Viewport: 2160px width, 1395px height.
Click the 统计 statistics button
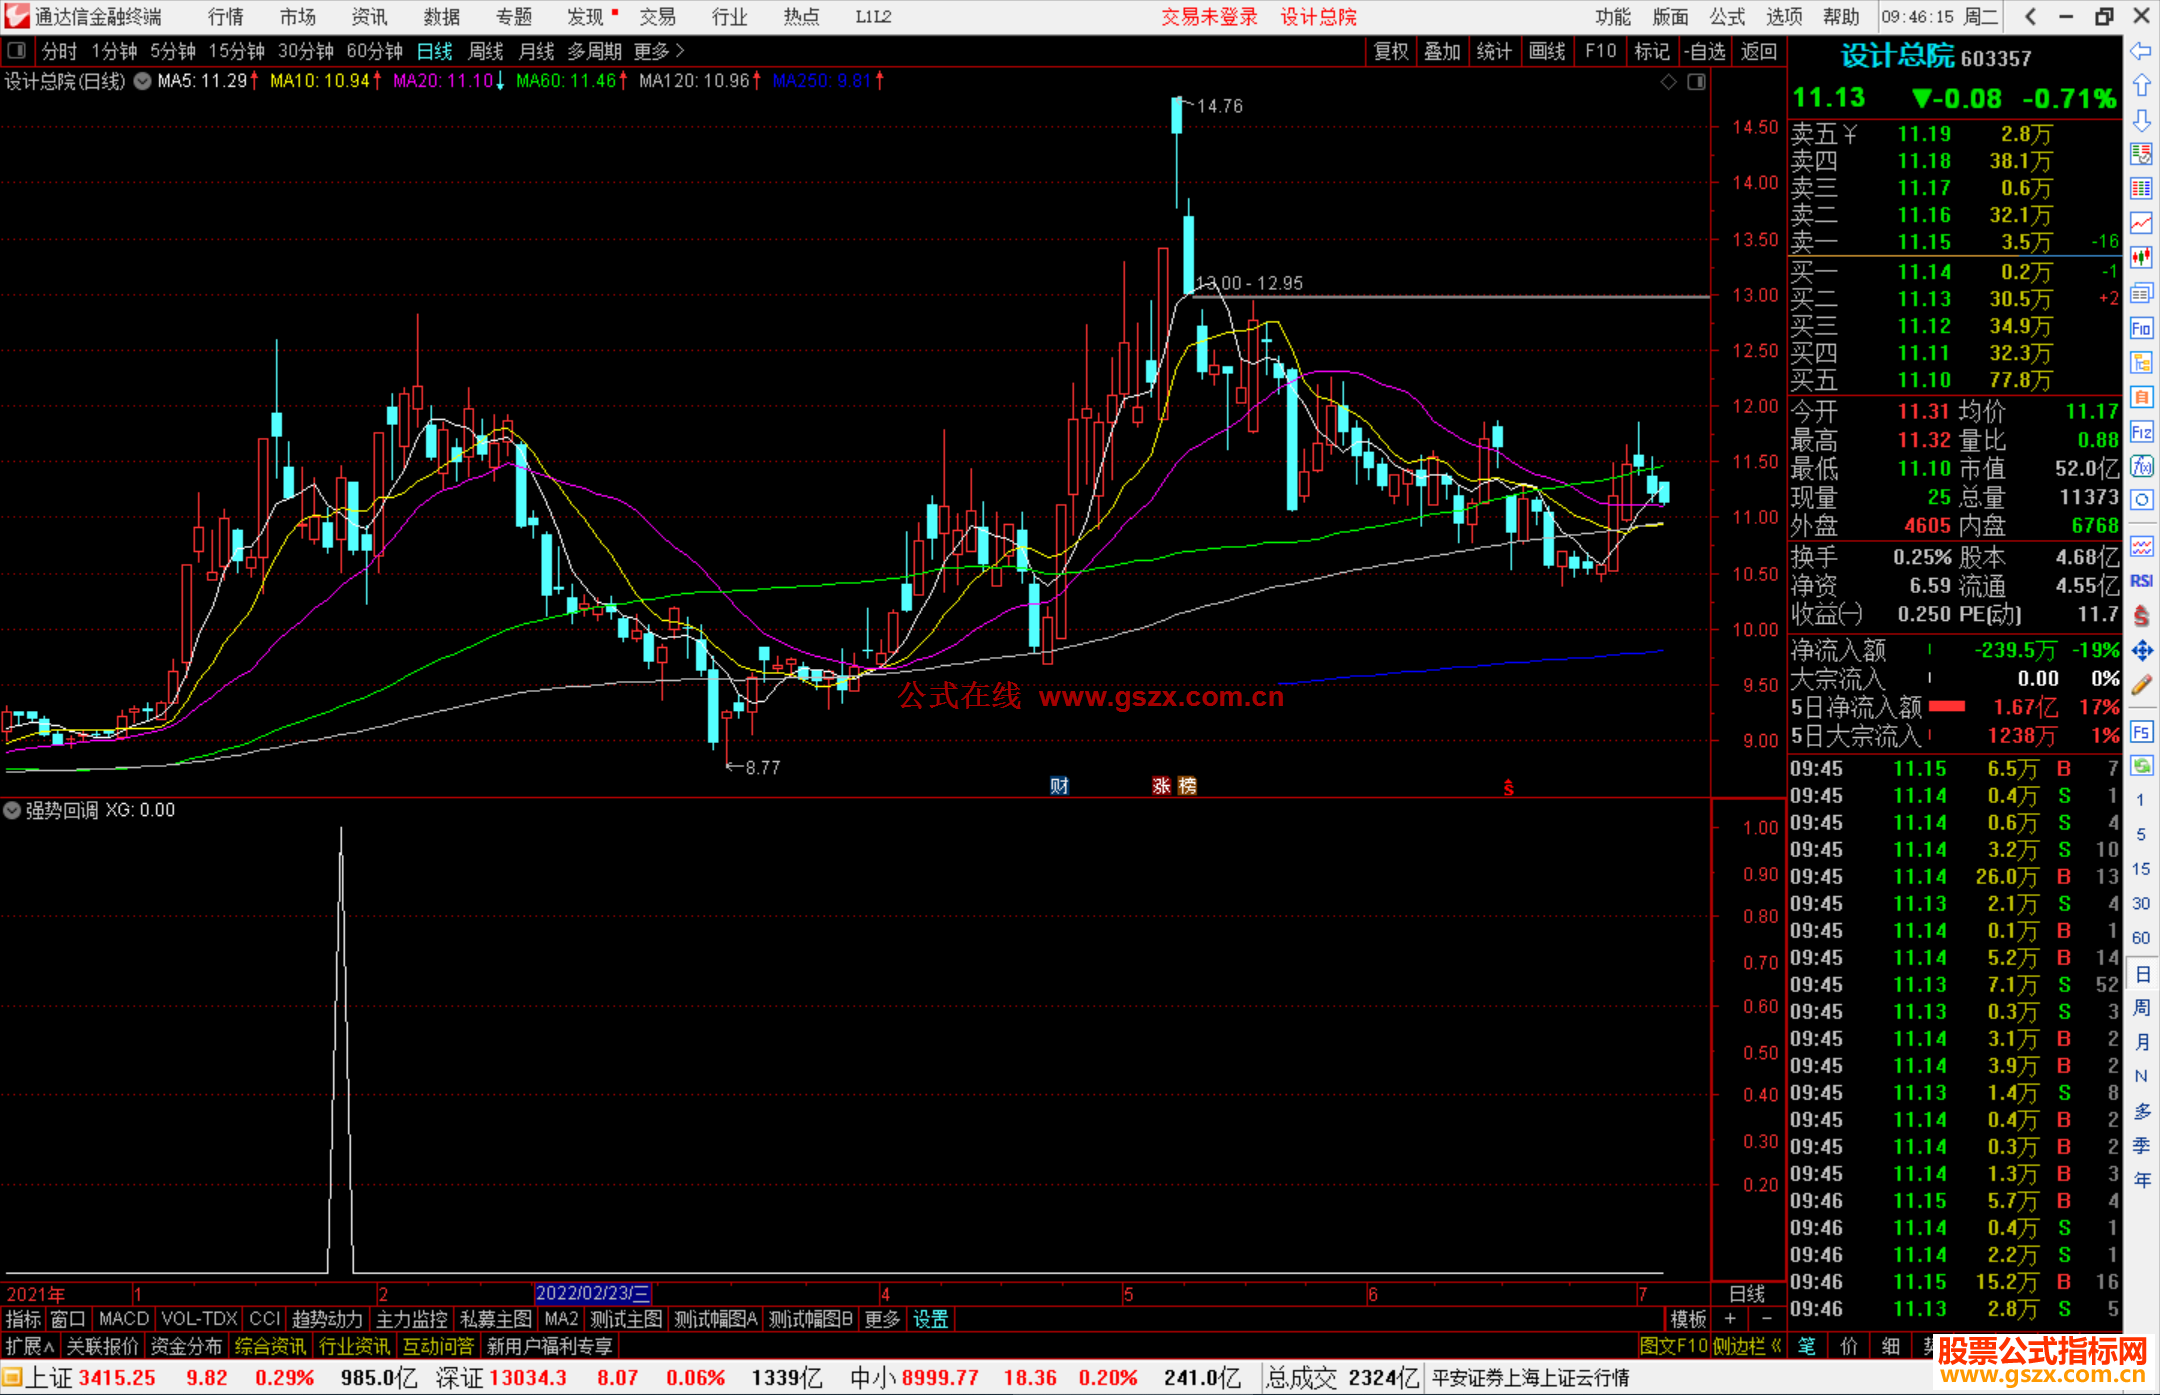pyautogui.click(x=1495, y=51)
